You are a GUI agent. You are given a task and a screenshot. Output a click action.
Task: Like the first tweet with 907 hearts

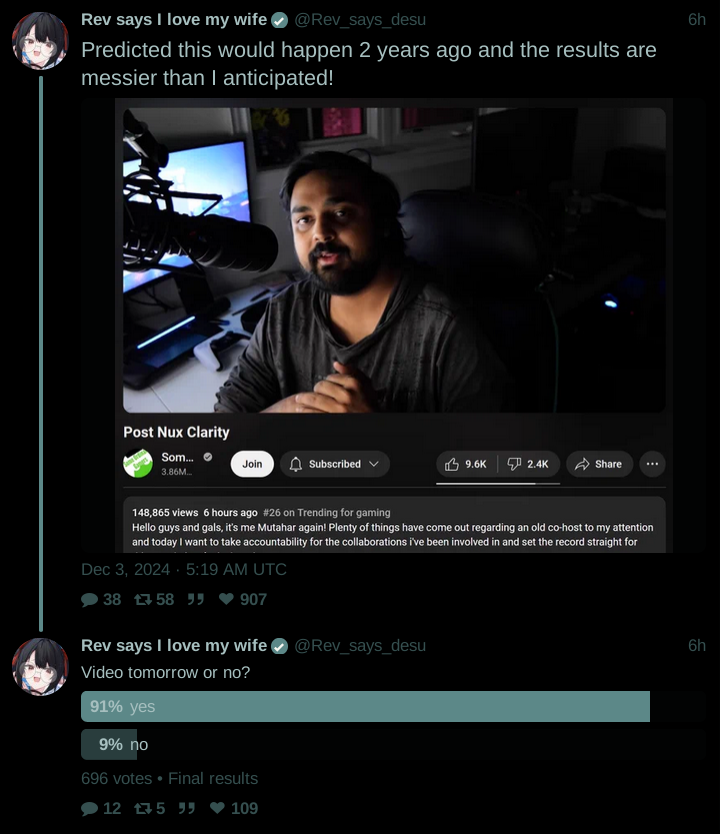(x=226, y=599)
